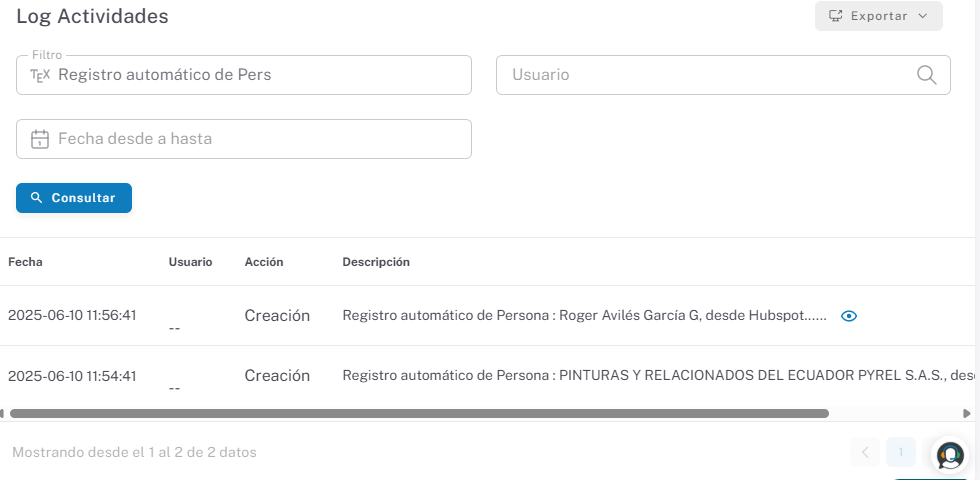Click the eye icon to view log details
The height and width of the screenshot is (480, 980).
pyautogui.click(x=849, y=316)
